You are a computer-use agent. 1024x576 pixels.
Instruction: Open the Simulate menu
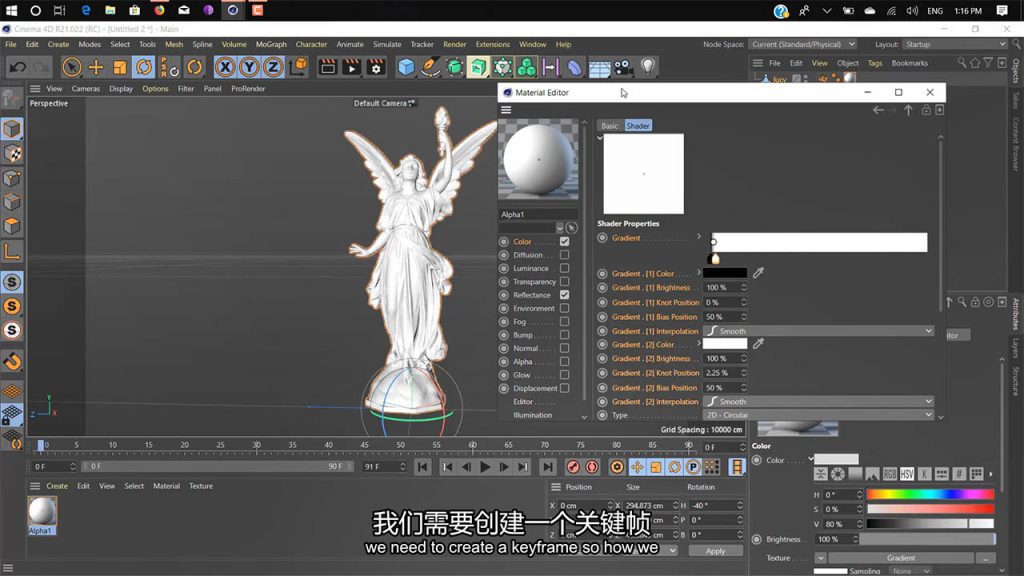coord(387,44)
